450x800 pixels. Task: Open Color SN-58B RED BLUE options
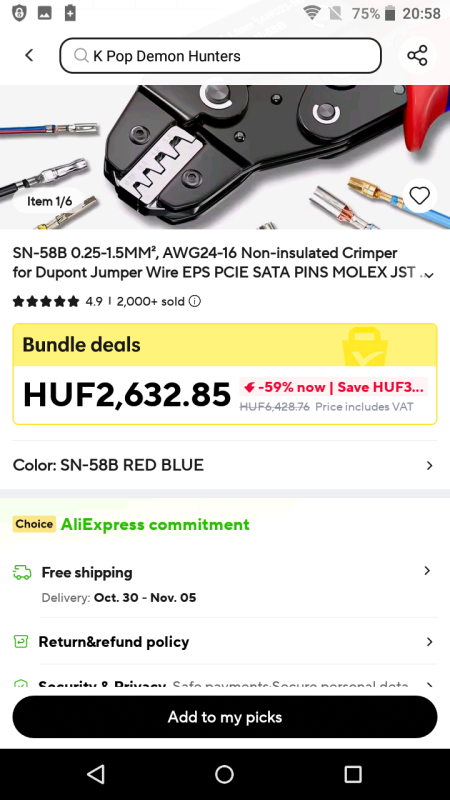click(224, 465)
